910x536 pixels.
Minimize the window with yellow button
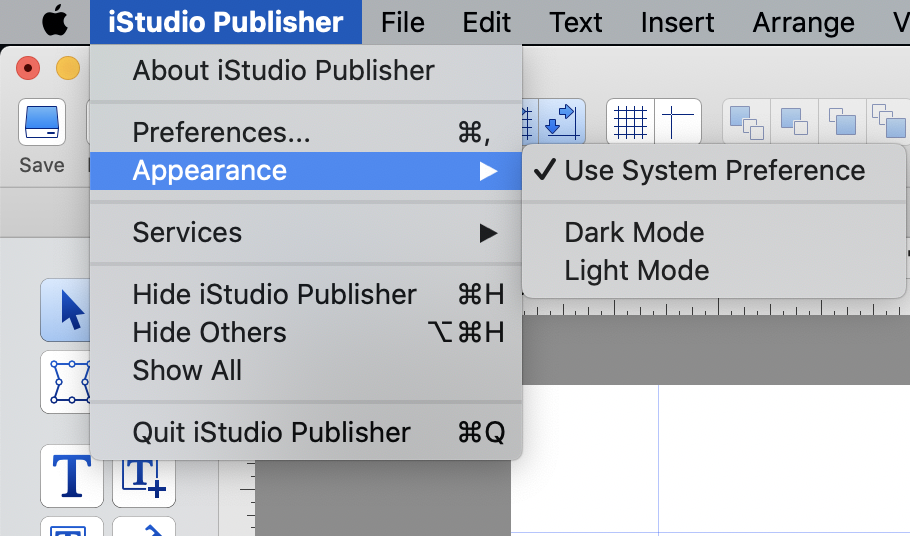click(68, 68)
